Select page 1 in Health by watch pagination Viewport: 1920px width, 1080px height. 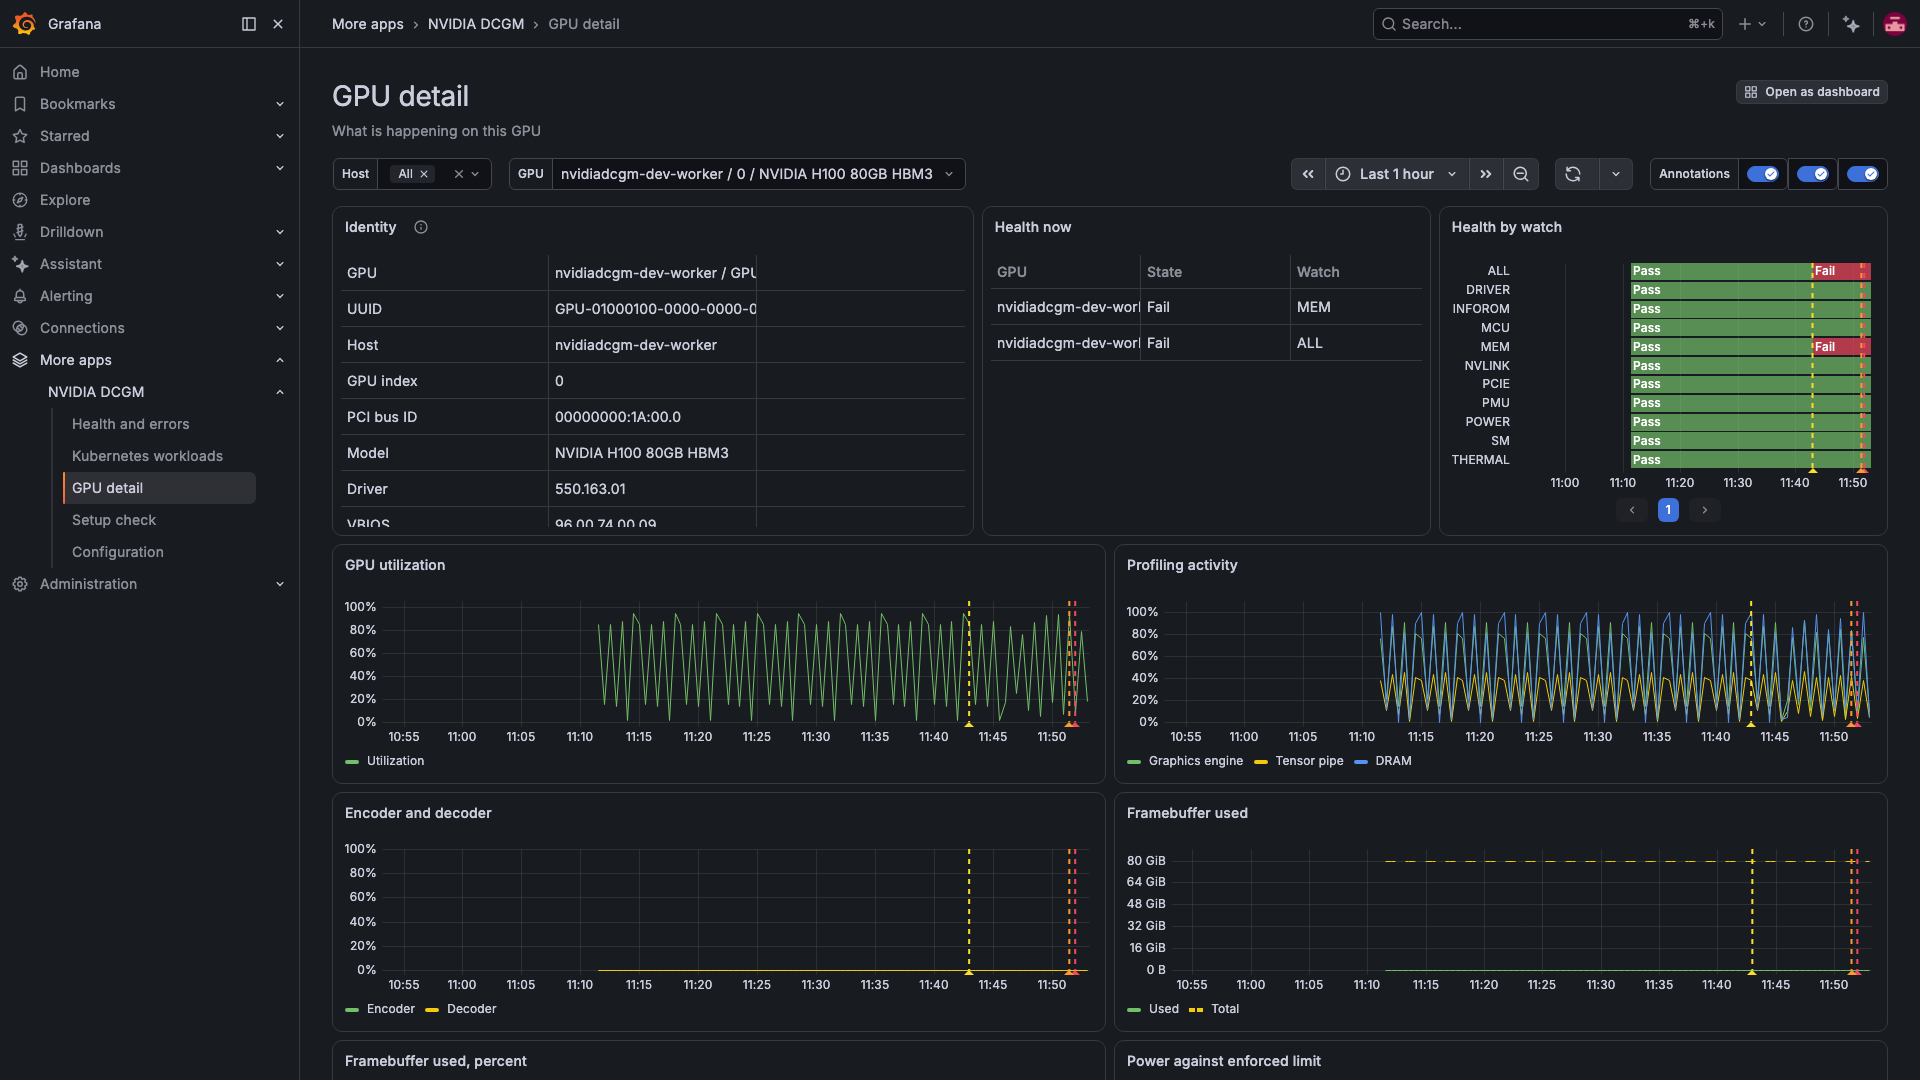tap(1668, 510)
